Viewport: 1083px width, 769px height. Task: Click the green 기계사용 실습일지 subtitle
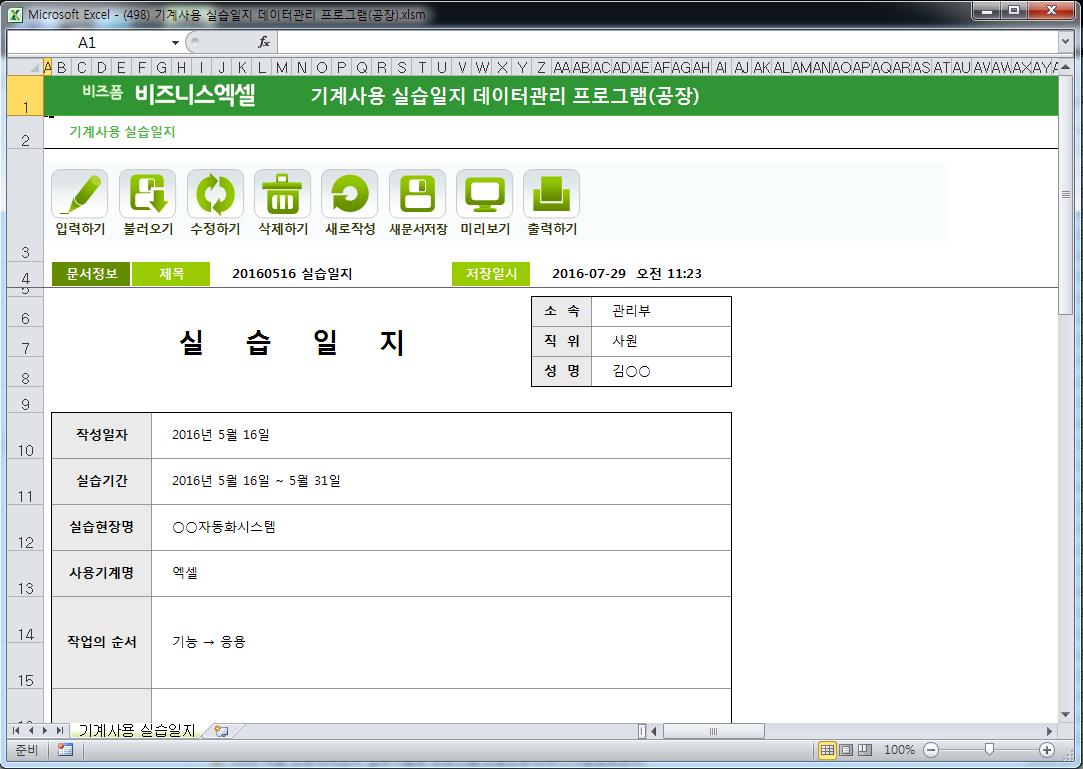(x=122, y=132)
